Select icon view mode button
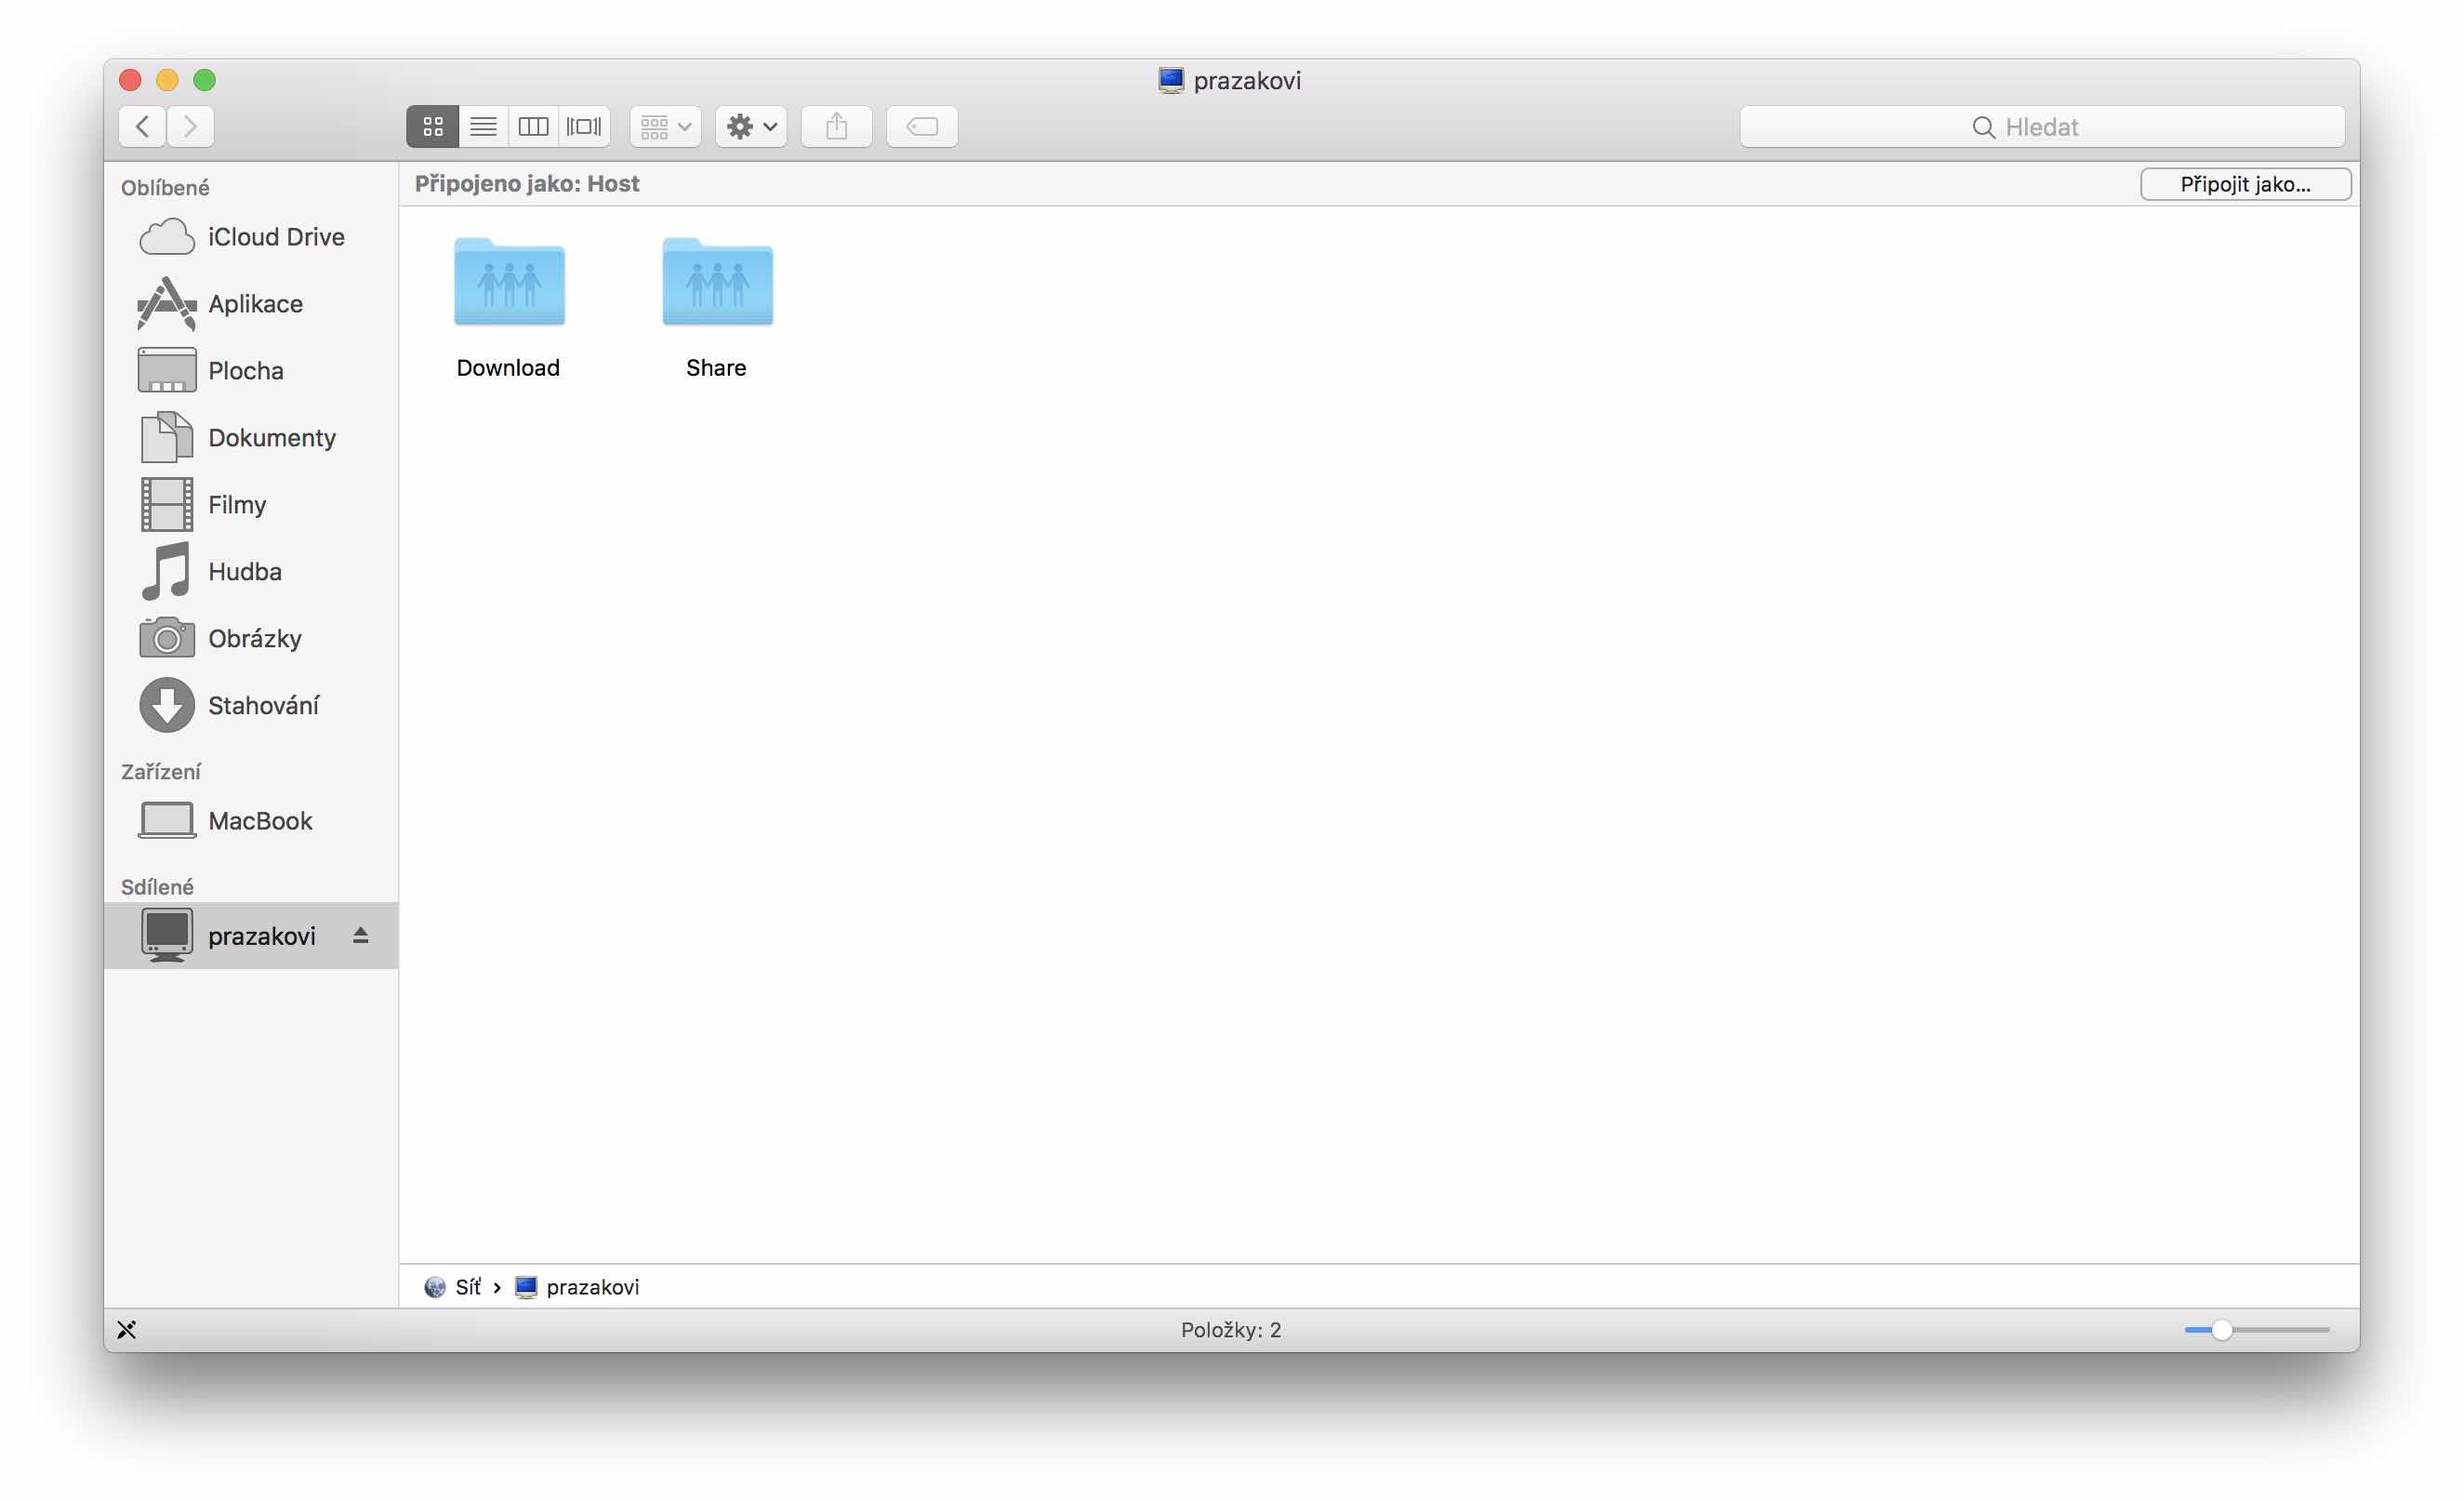Viewport: 2464px width, 1501px height. [x=433, y=127]
